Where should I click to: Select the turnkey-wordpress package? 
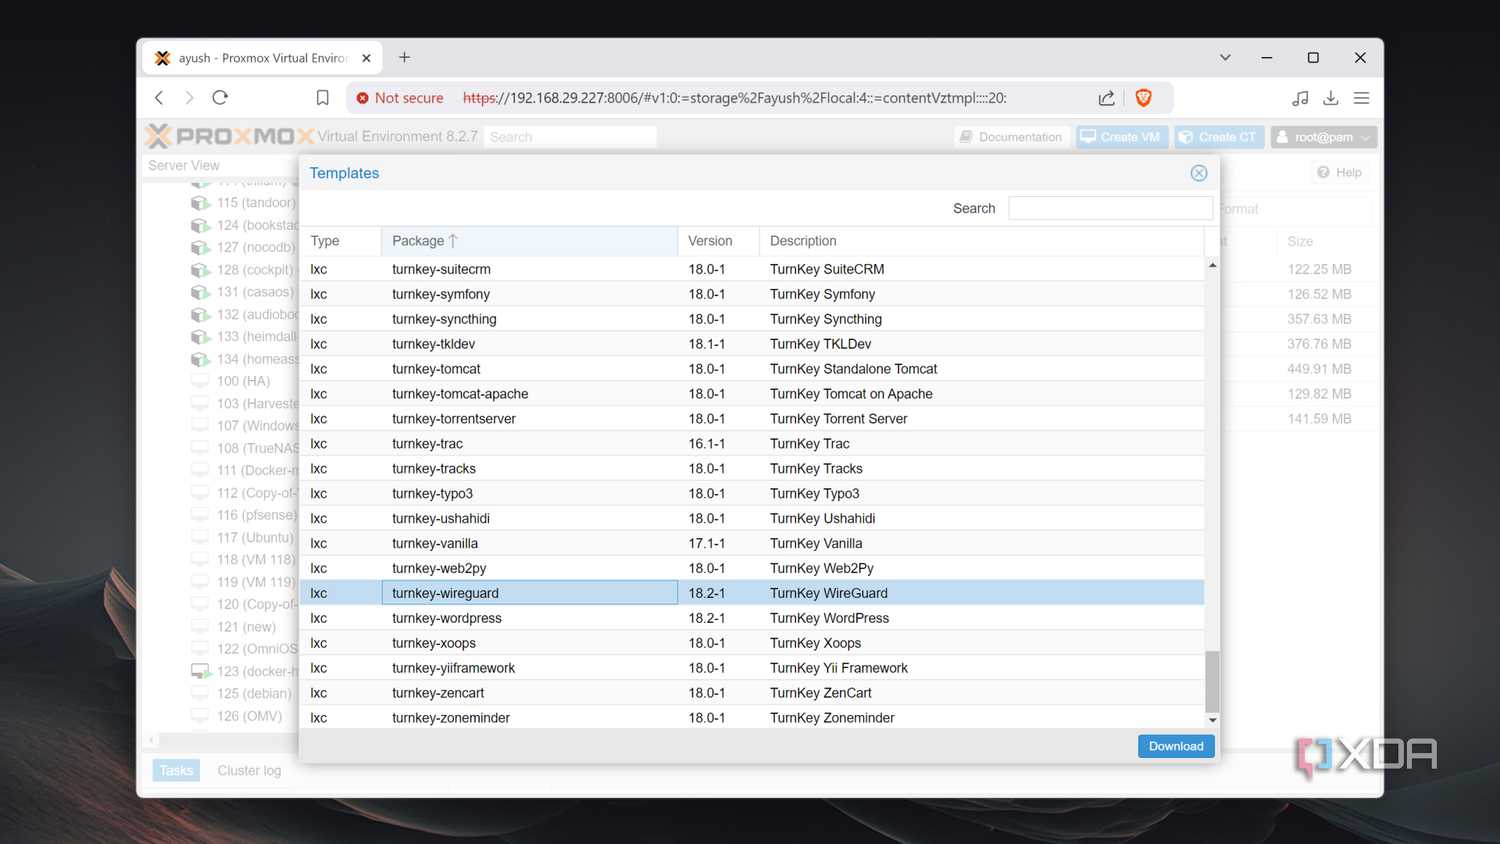point(447,618)
